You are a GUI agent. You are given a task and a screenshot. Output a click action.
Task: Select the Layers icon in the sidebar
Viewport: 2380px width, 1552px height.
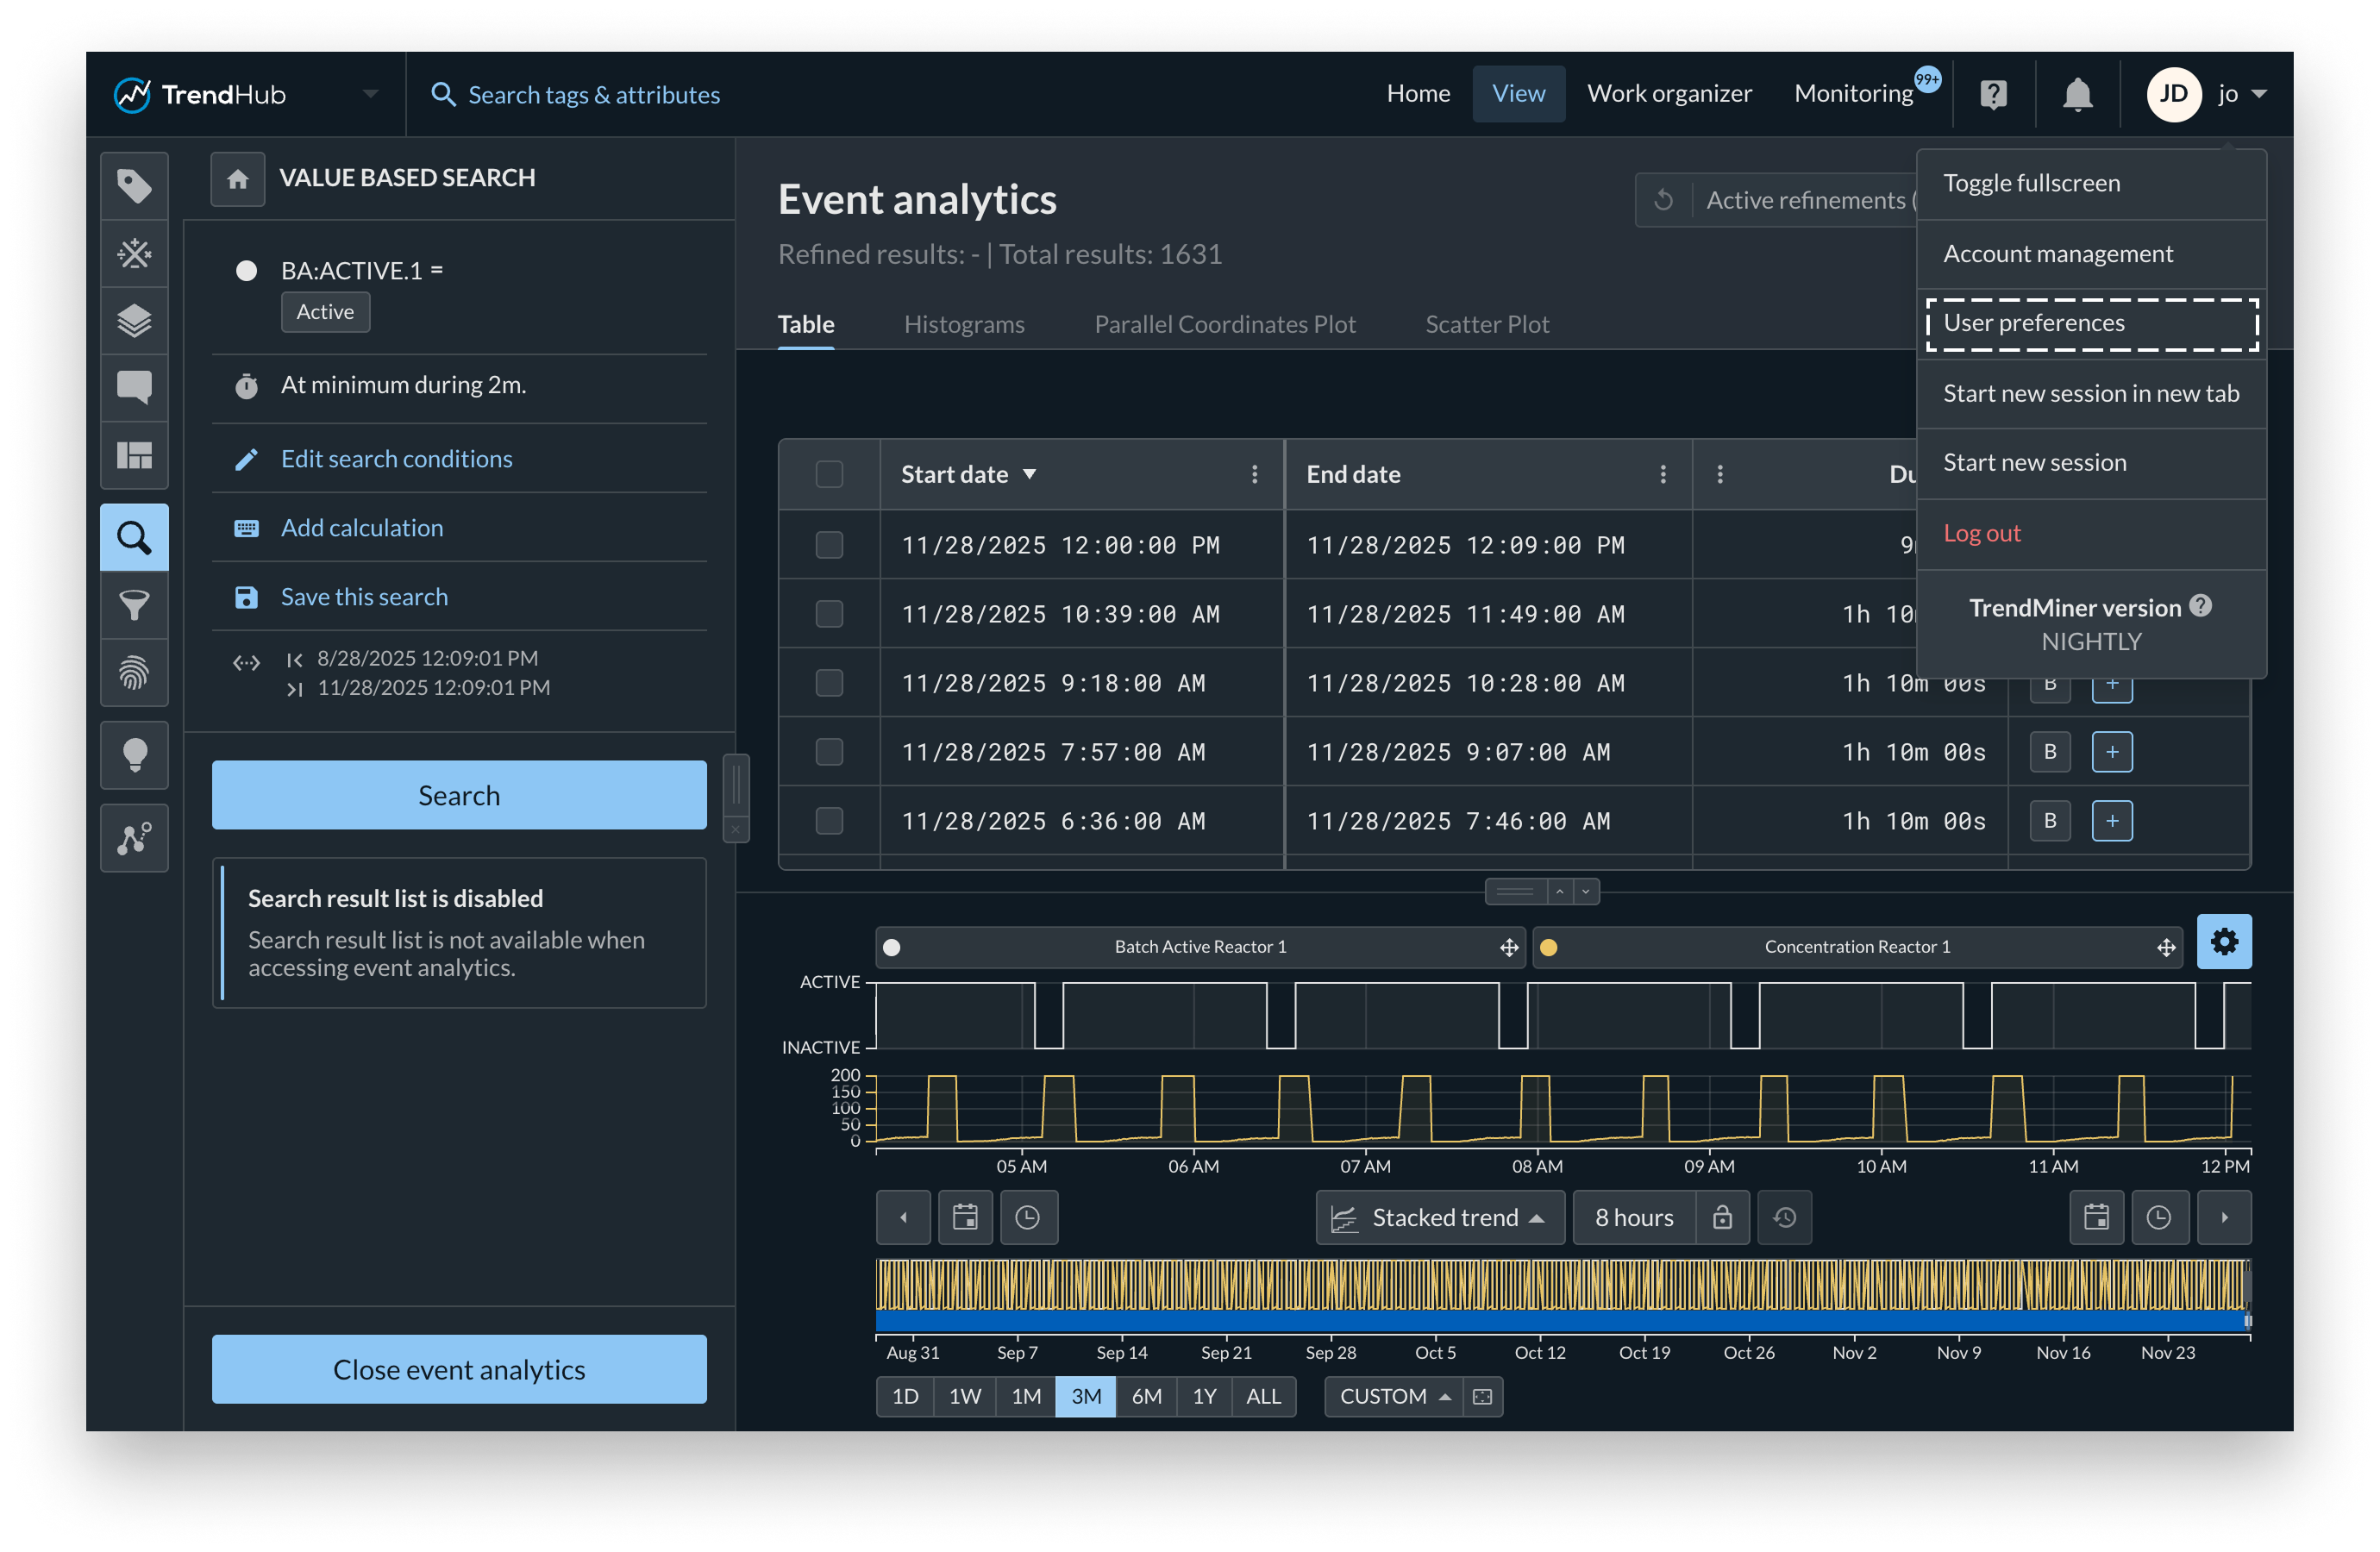[134, 320]
